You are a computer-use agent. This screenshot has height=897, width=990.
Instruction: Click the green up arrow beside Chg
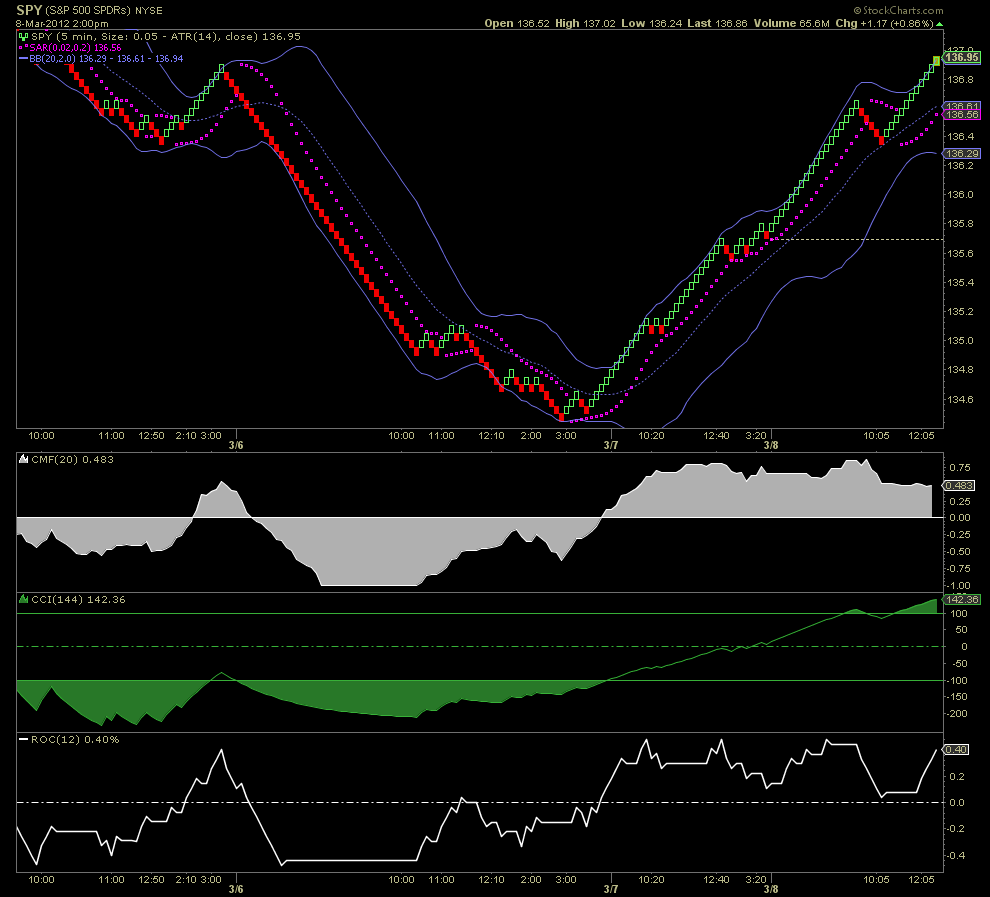(x=939, y=24)
